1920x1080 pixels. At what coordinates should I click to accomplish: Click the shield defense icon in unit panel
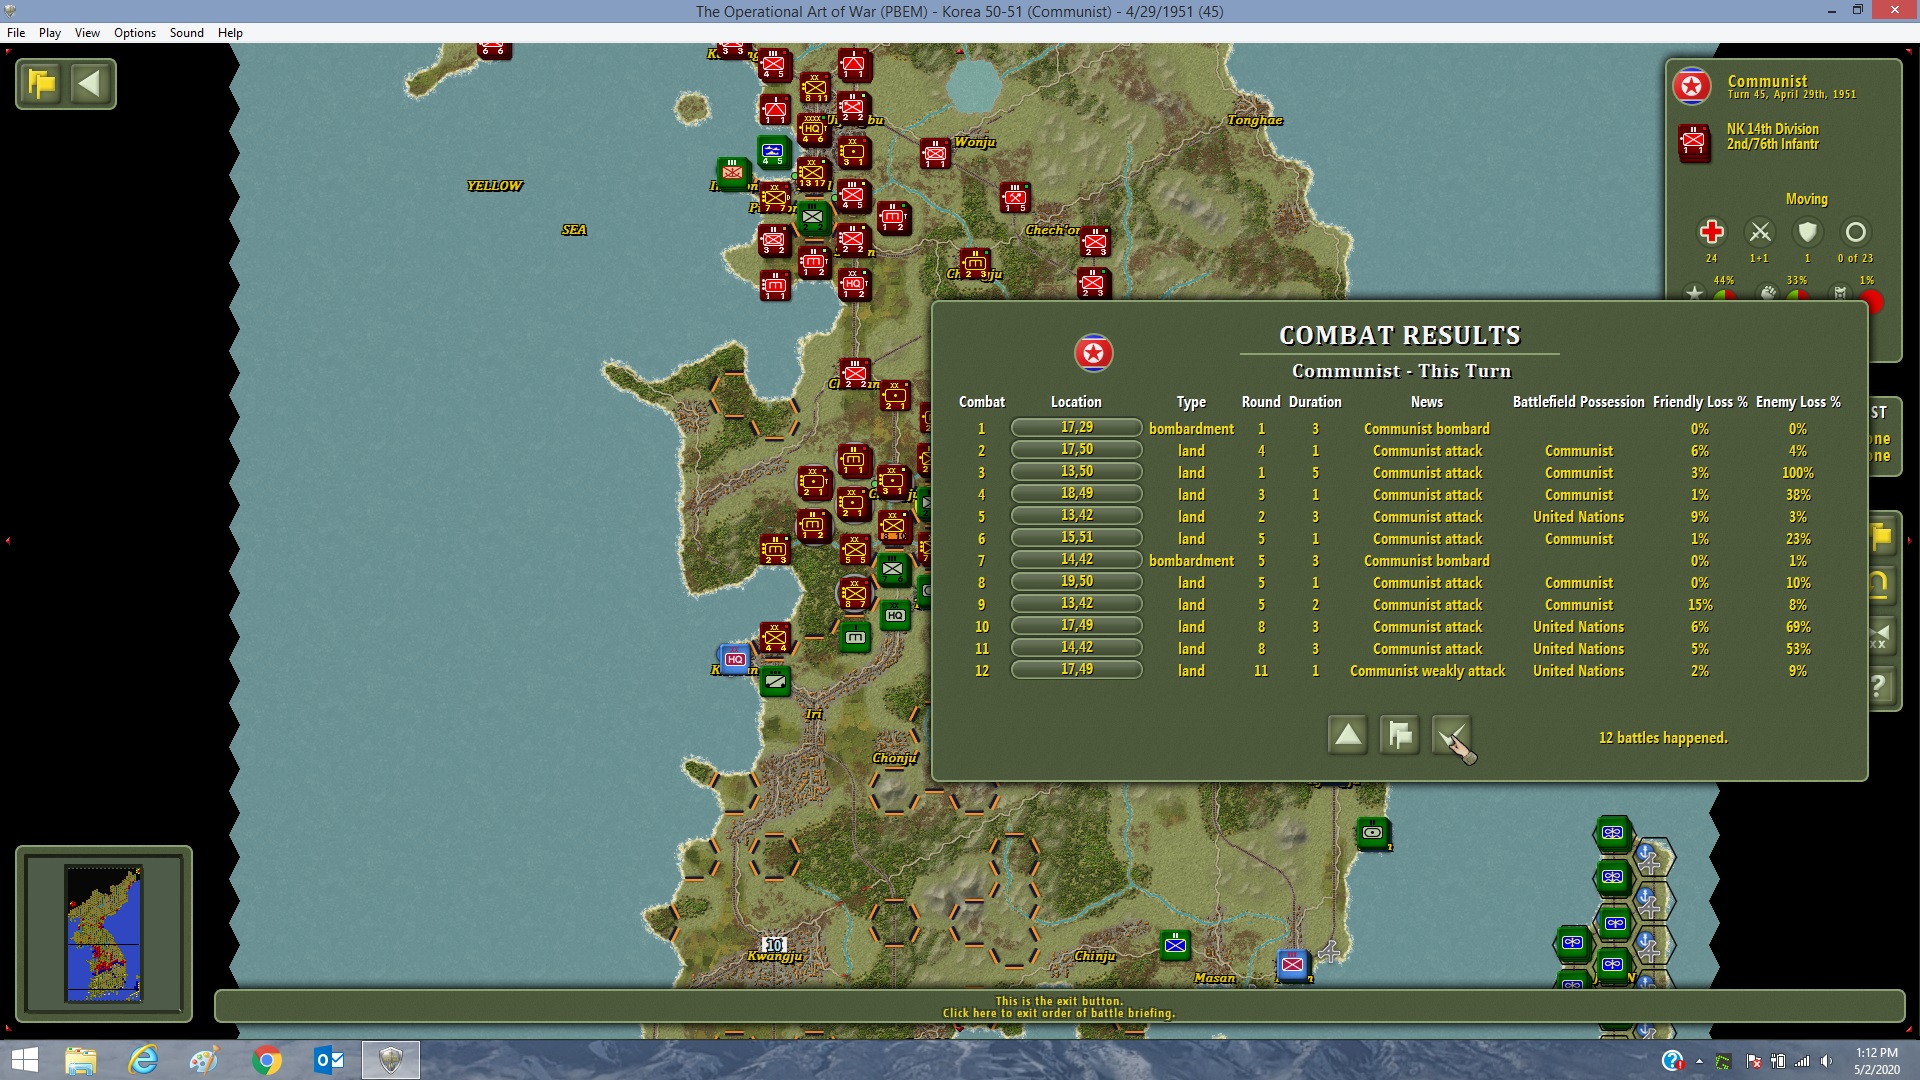click(x=1807, y=232)
